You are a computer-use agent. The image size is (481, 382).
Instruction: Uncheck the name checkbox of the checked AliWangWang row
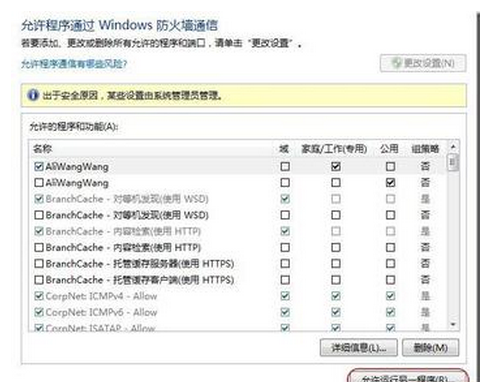[x=39, y=166]
